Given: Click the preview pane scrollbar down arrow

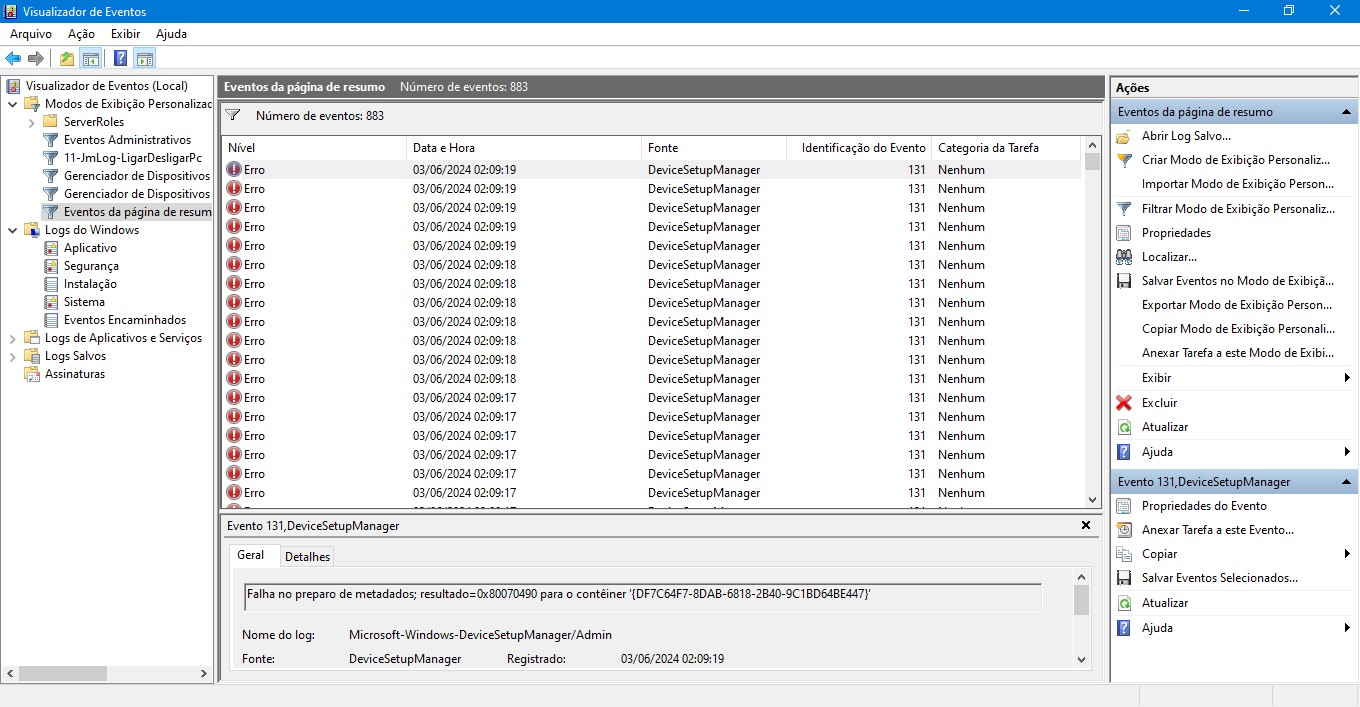Looking at the screenshot, I should point(1081,659).
